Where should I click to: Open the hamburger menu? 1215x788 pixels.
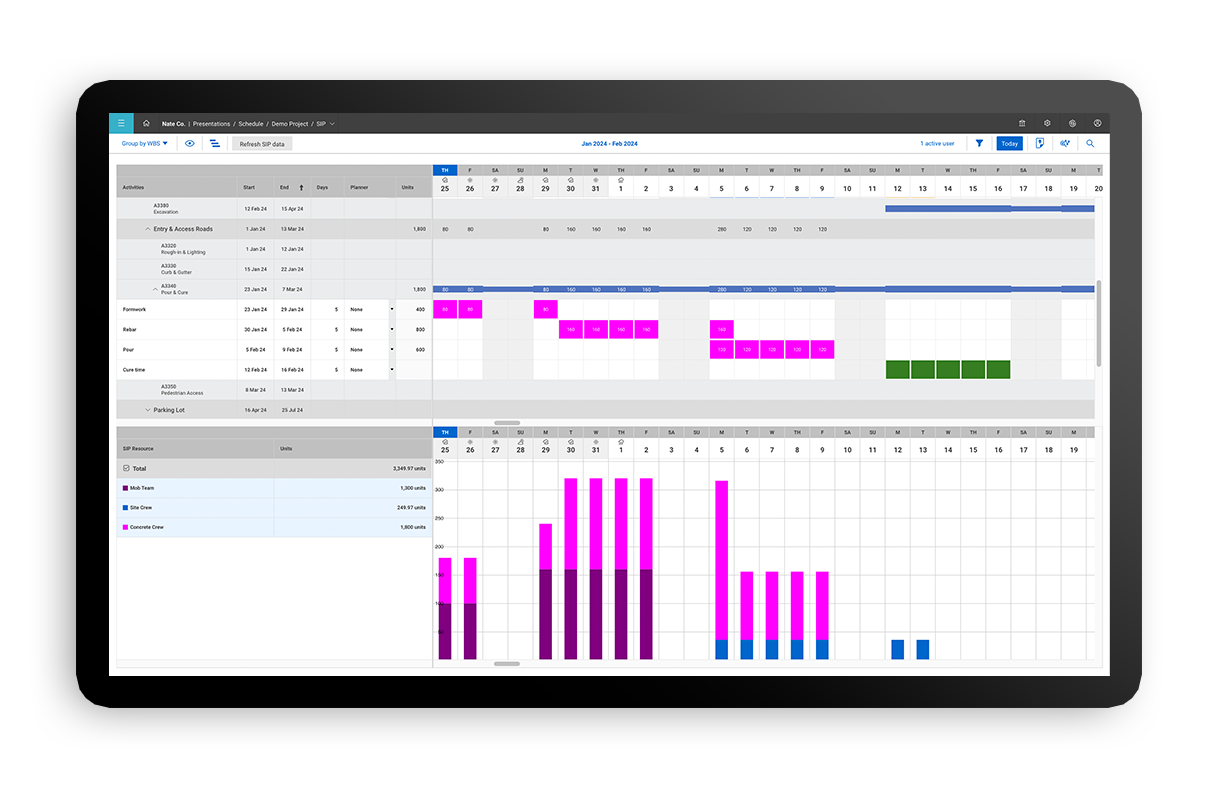pos(120,123)
